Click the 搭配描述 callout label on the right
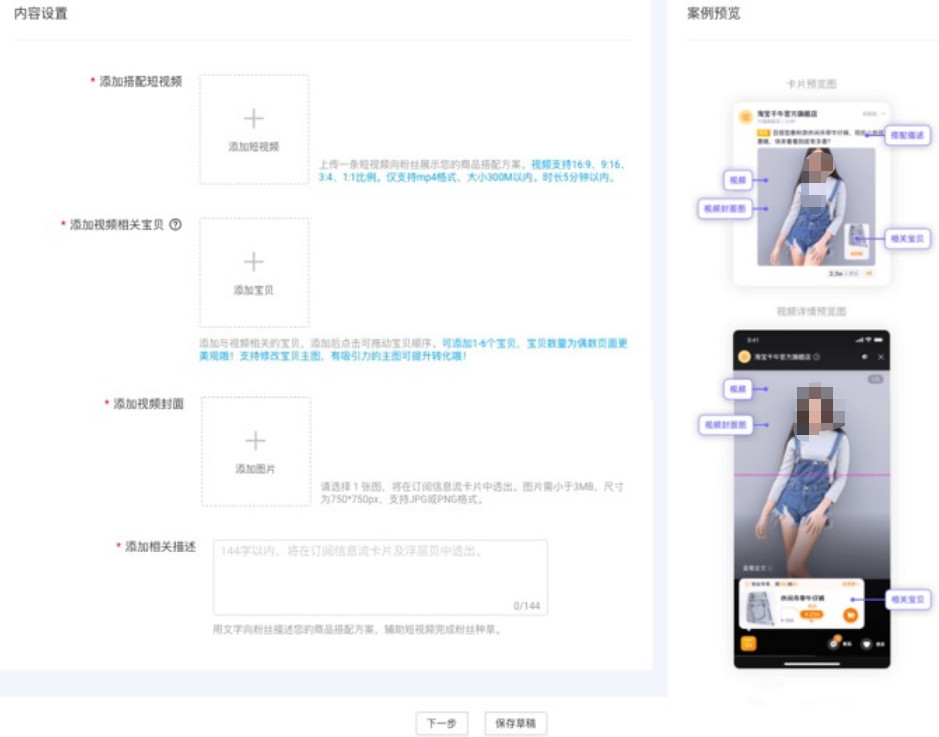 [910, 135]
